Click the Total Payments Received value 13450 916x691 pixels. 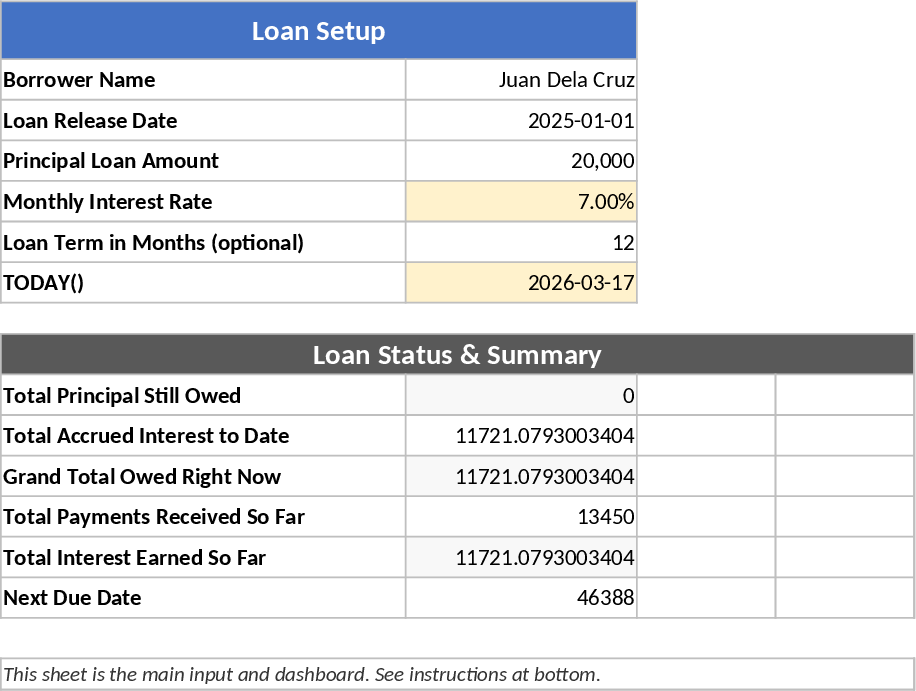click(x=521, y=517)
